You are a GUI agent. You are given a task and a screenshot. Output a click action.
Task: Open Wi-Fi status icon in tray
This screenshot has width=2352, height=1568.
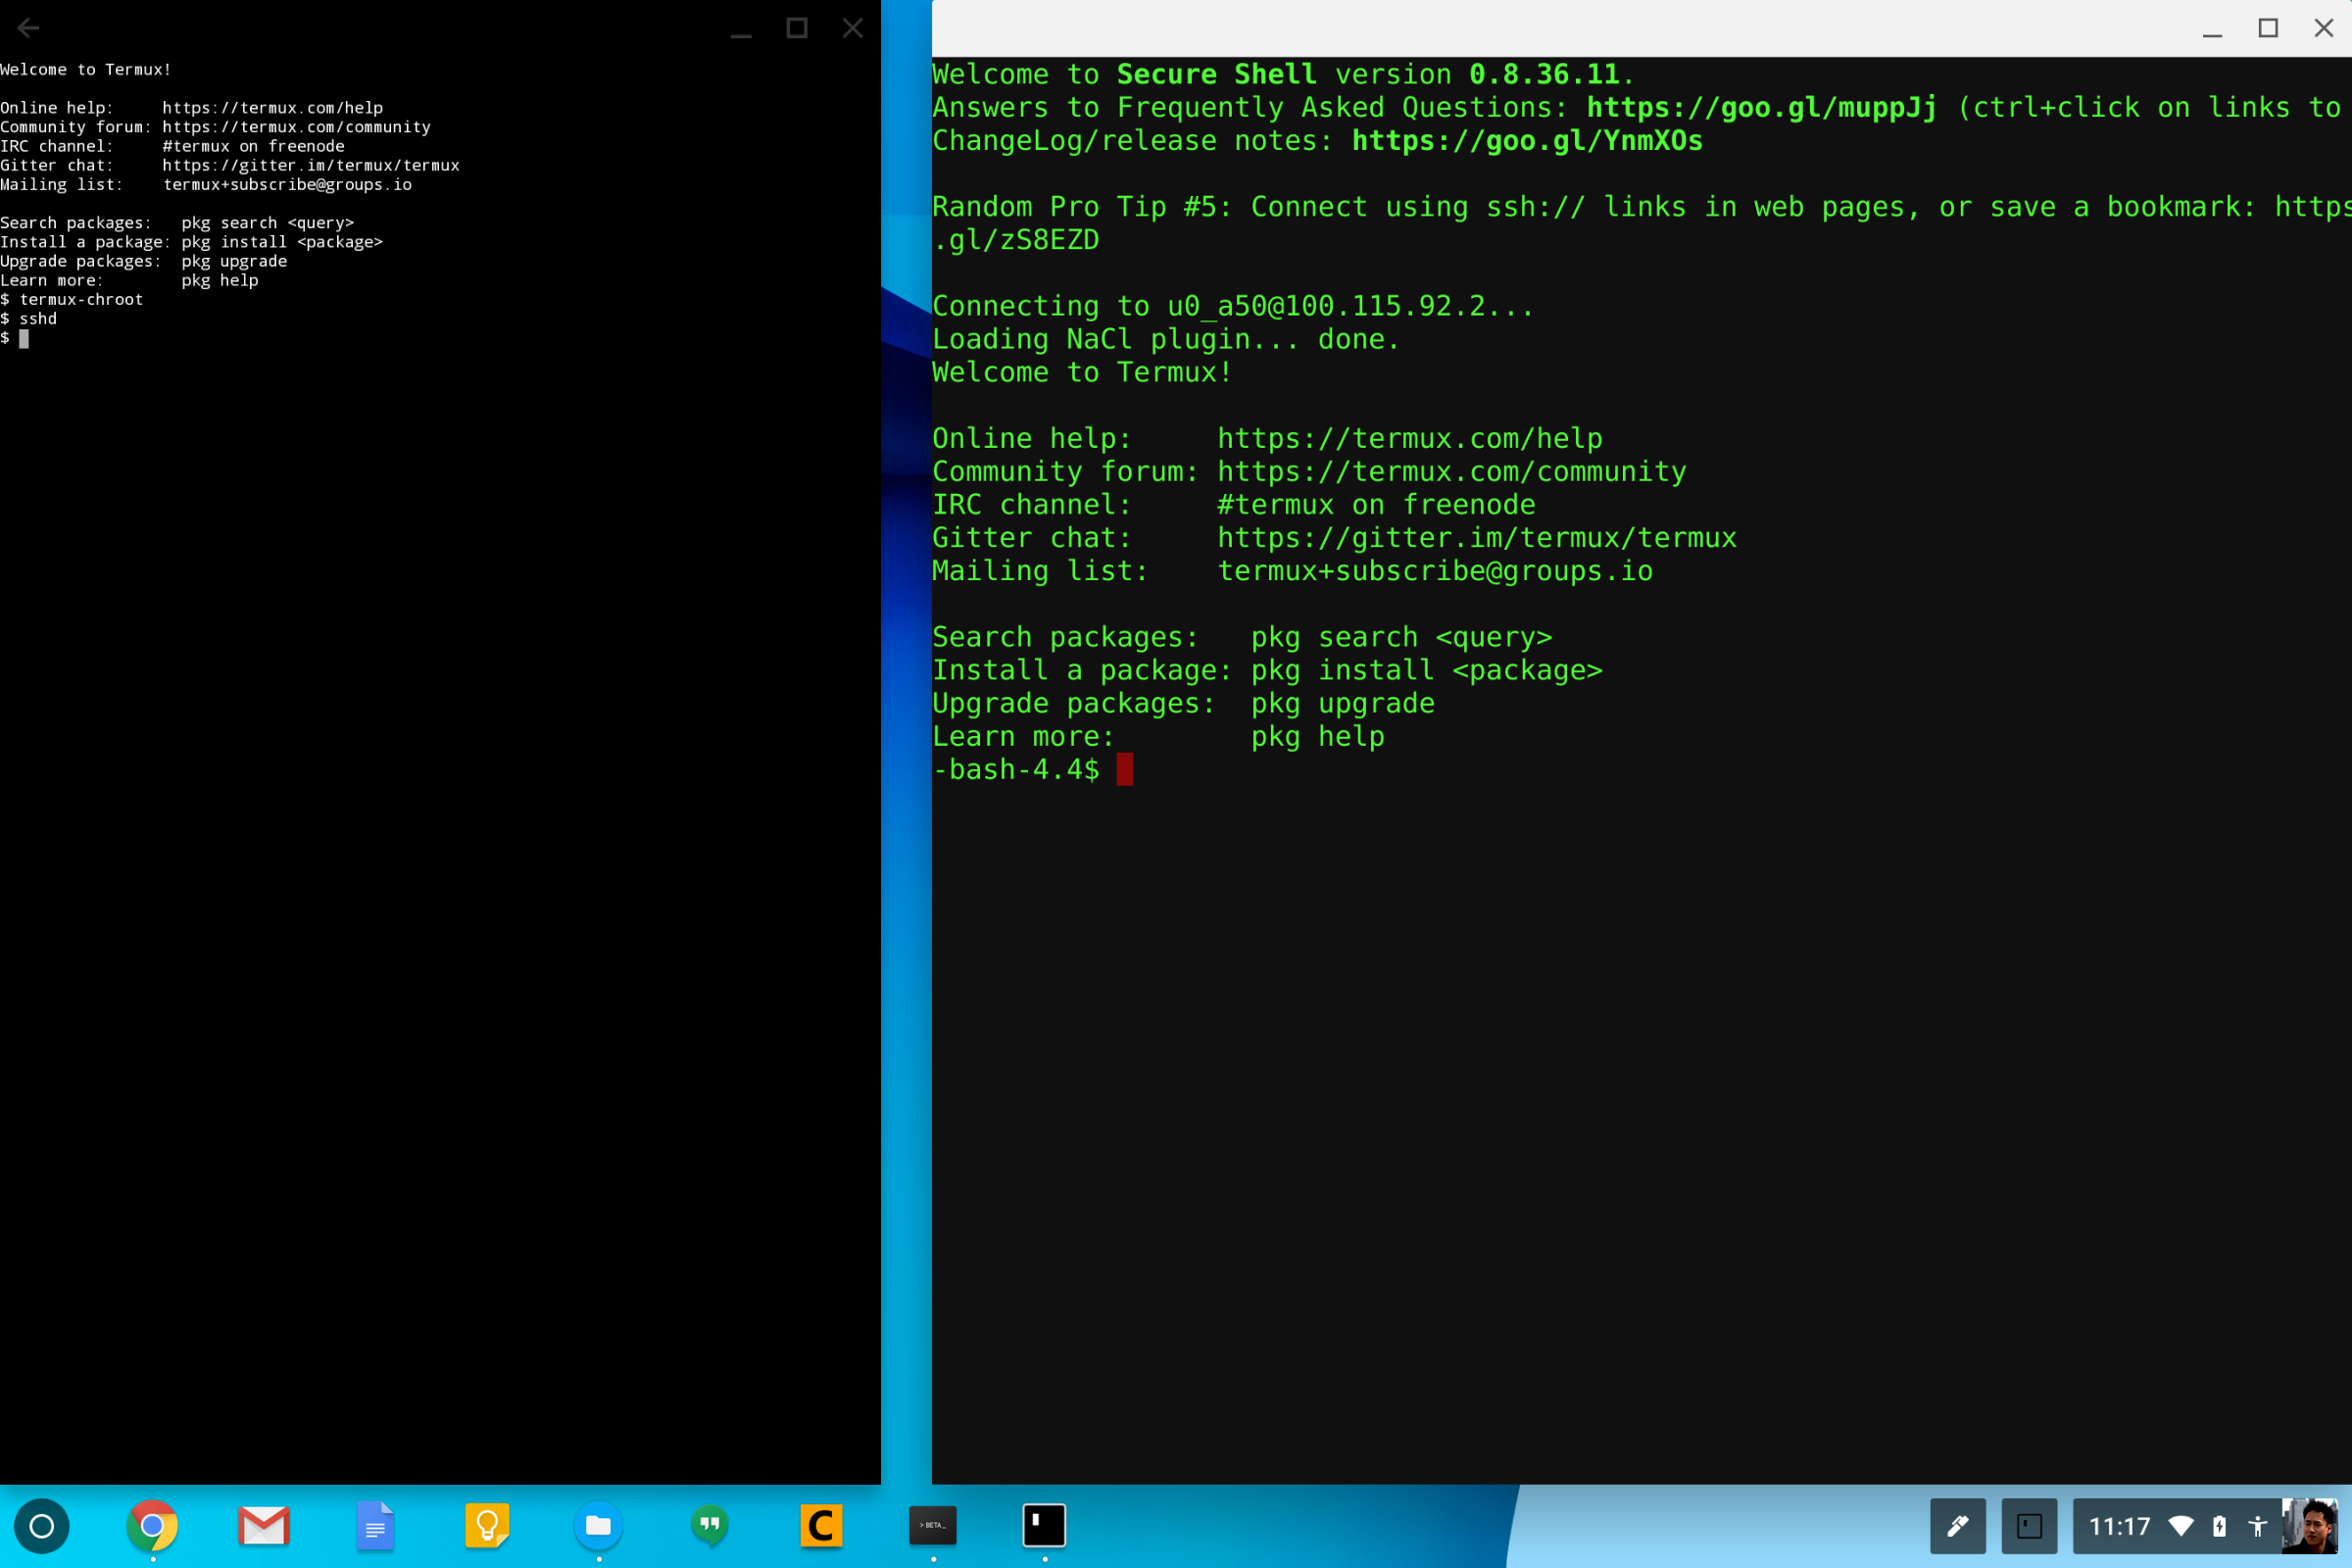(x=2181, y=1526)
